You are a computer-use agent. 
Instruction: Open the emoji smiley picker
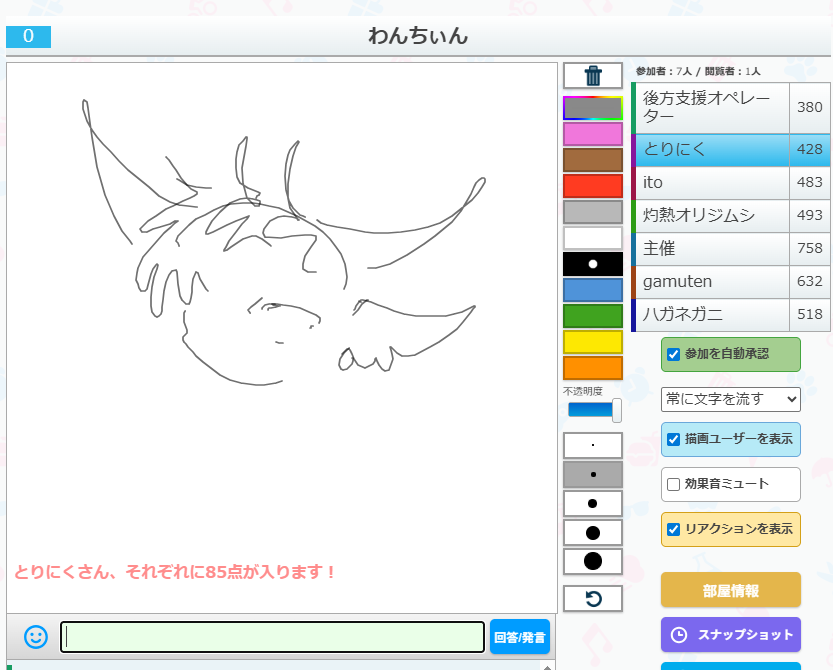pyautogui.click(x=36, y=636)
